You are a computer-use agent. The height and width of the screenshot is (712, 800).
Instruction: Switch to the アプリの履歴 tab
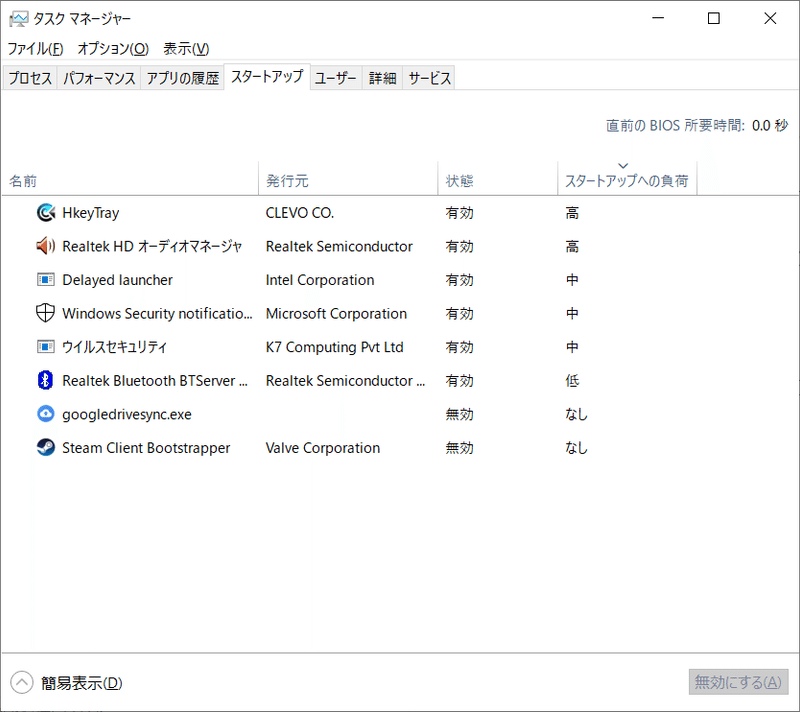pos(183,78)
